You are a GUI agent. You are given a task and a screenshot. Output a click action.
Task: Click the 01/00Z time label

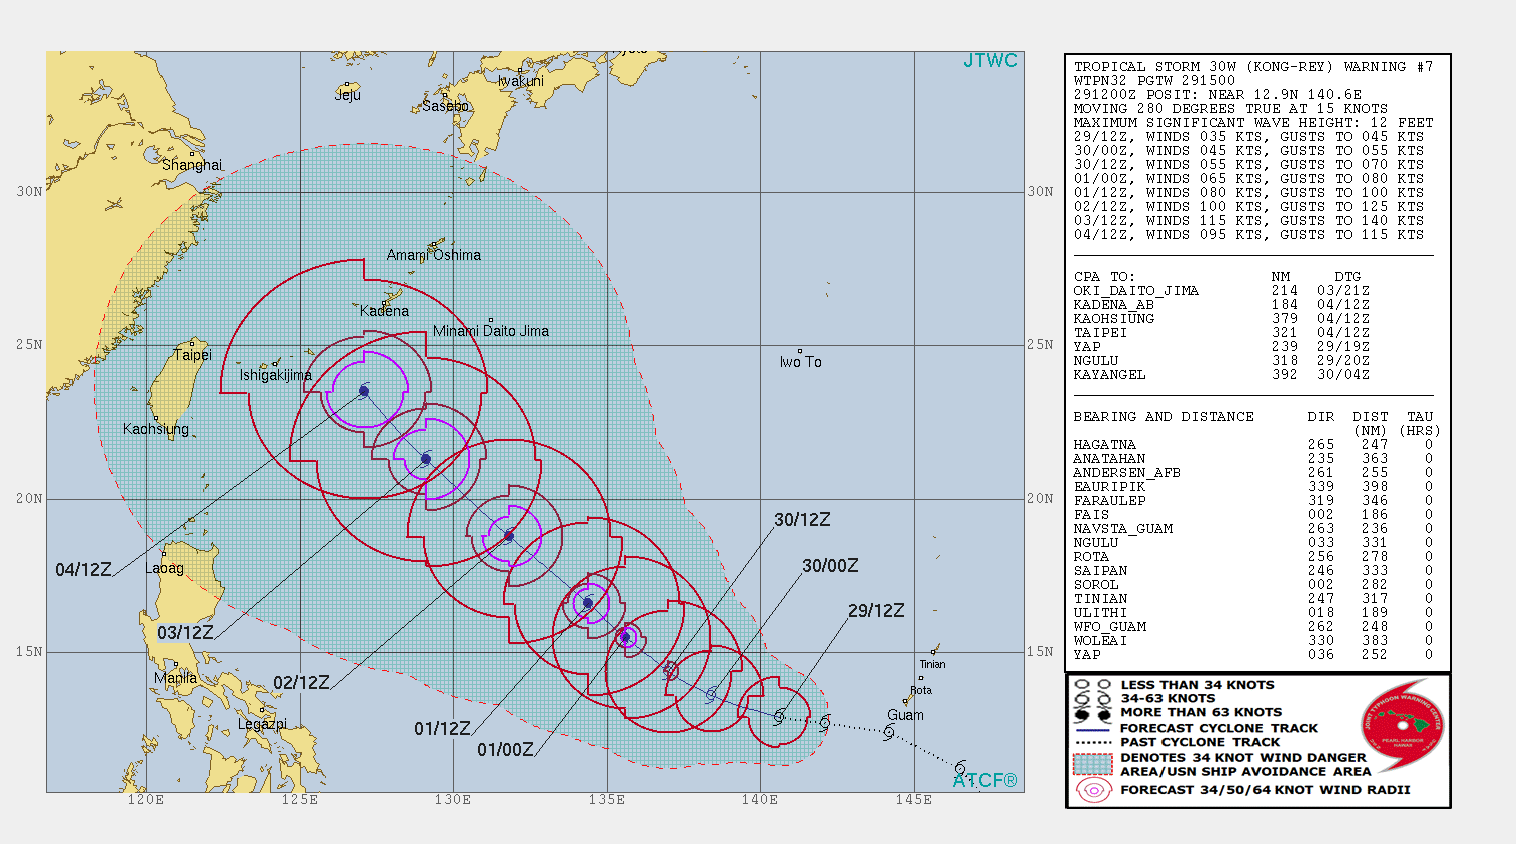(505, 750)
